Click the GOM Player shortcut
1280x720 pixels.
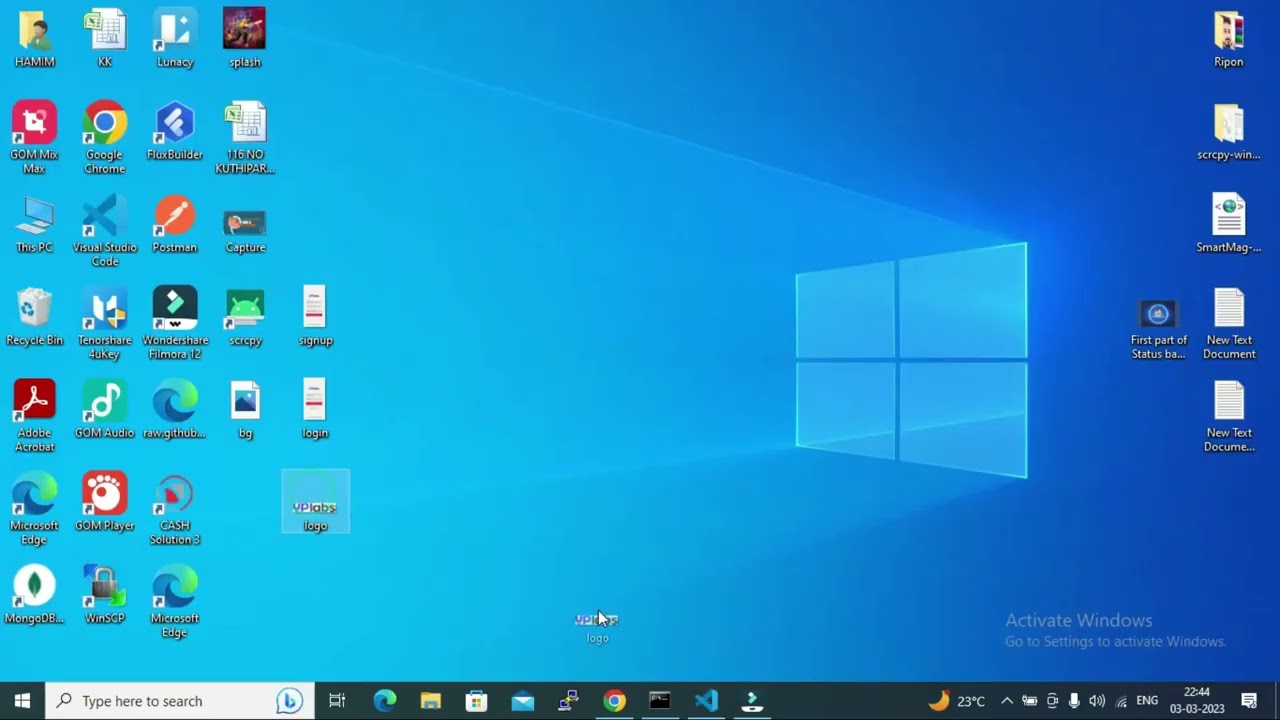(x=105, y=502)
